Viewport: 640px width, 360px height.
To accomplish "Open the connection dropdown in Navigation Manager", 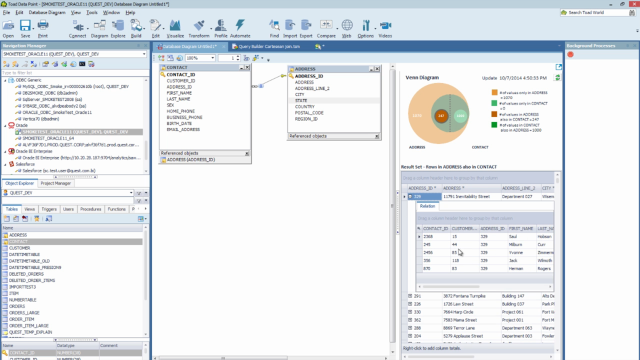I will pyautogui.click(x=144, y=54).
